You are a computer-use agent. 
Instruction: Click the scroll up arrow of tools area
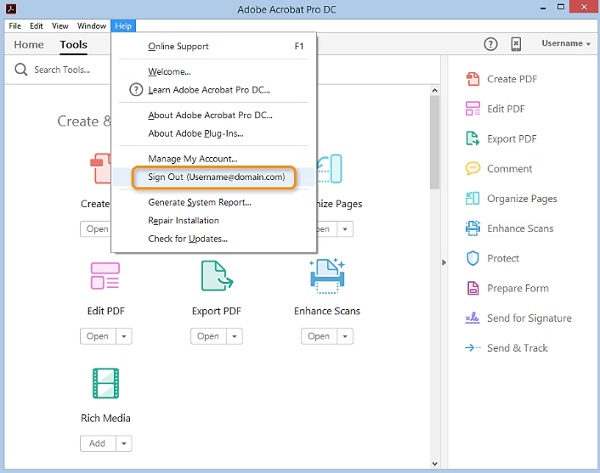tap(435, 90)
